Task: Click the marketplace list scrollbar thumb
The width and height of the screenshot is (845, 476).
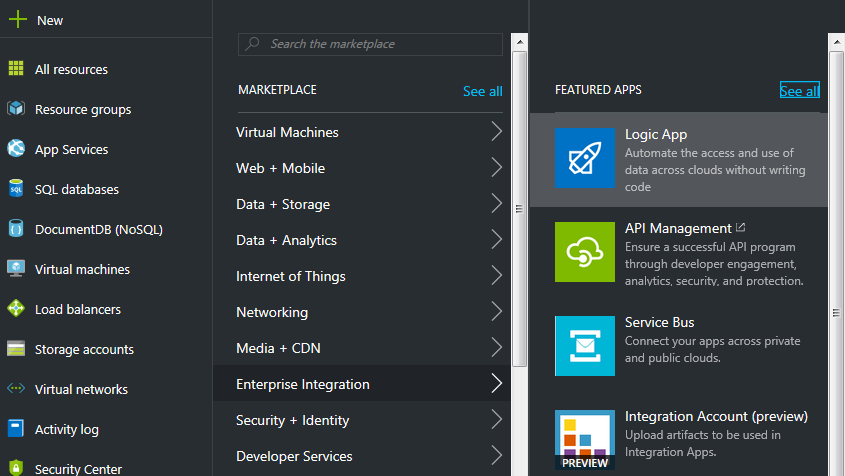Action: pos(520,209)
